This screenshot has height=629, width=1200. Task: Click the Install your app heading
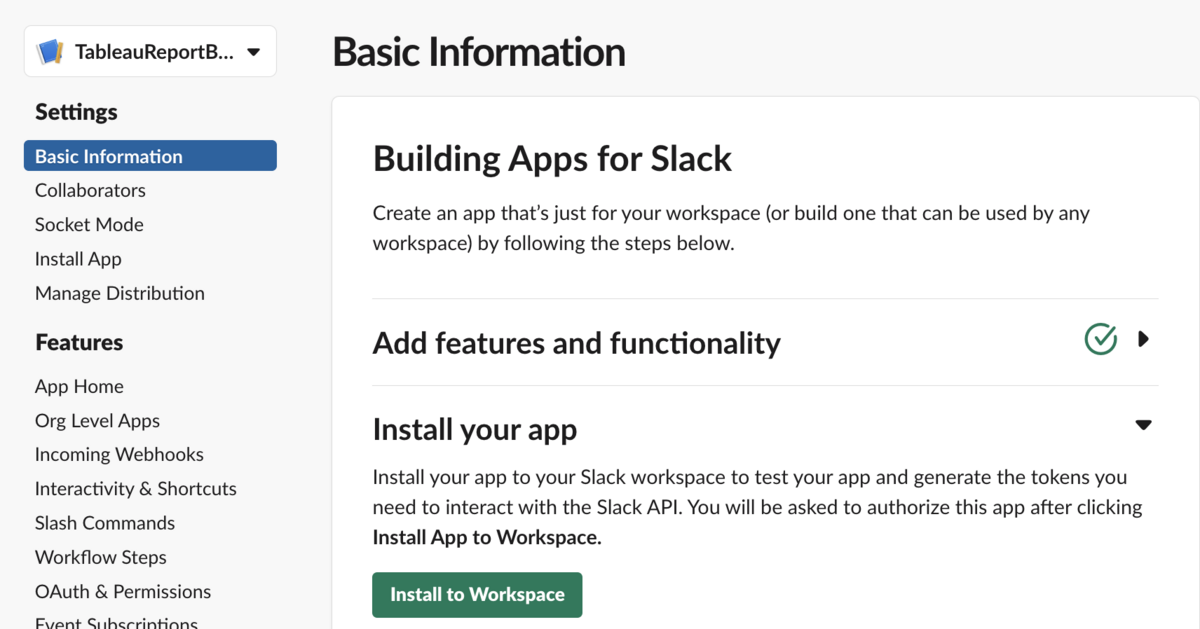click(x=475, y=430)
